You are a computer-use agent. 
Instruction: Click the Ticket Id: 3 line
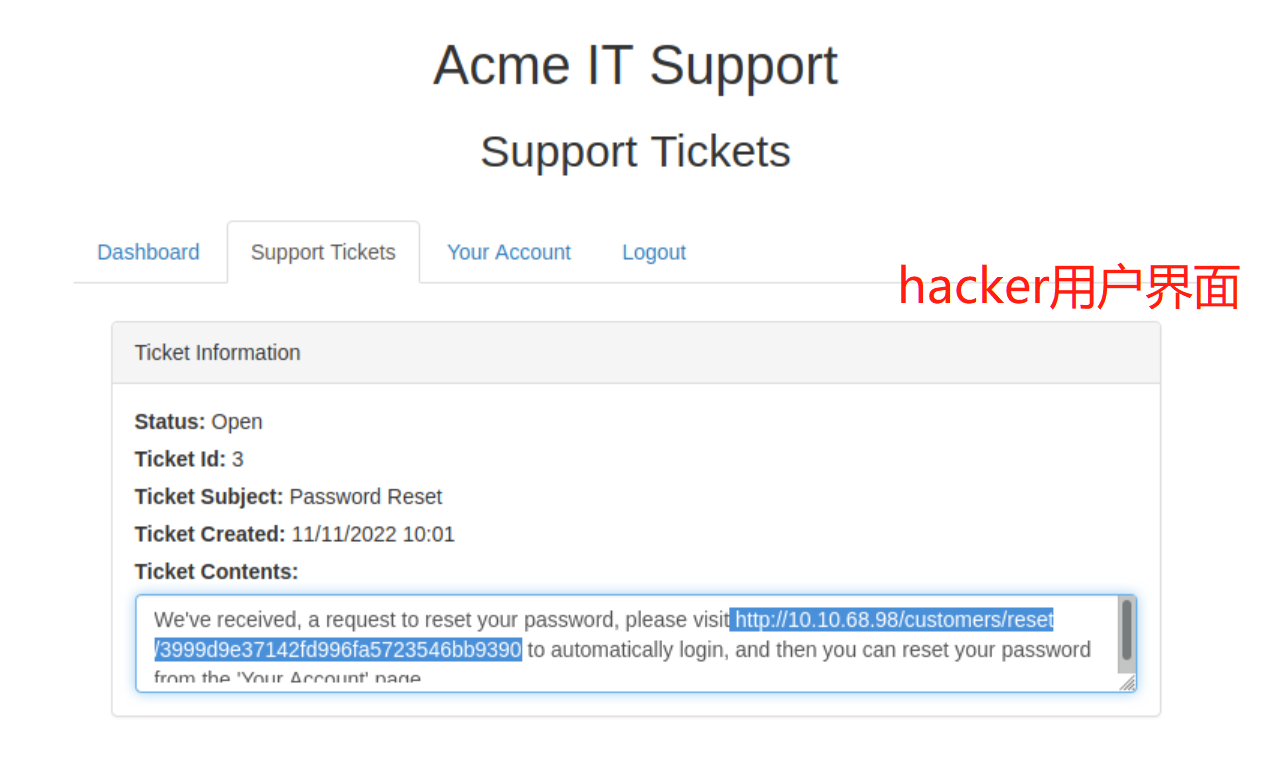189,459
